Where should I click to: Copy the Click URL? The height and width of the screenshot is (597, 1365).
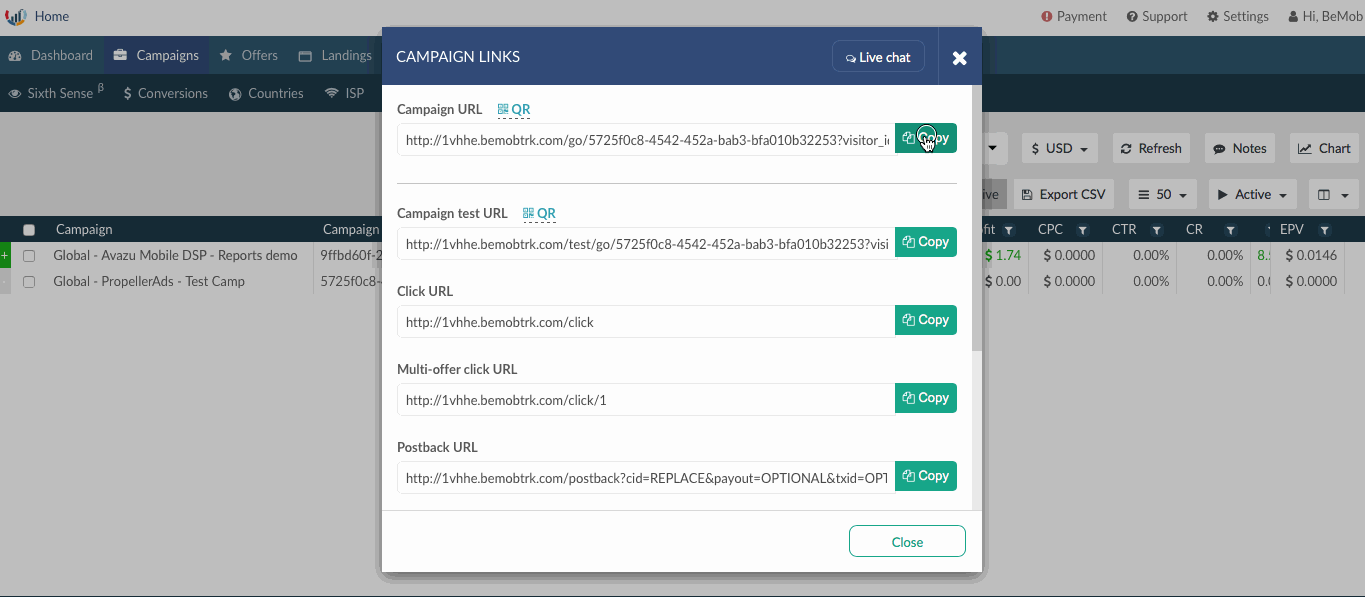[x=926, y=320]
